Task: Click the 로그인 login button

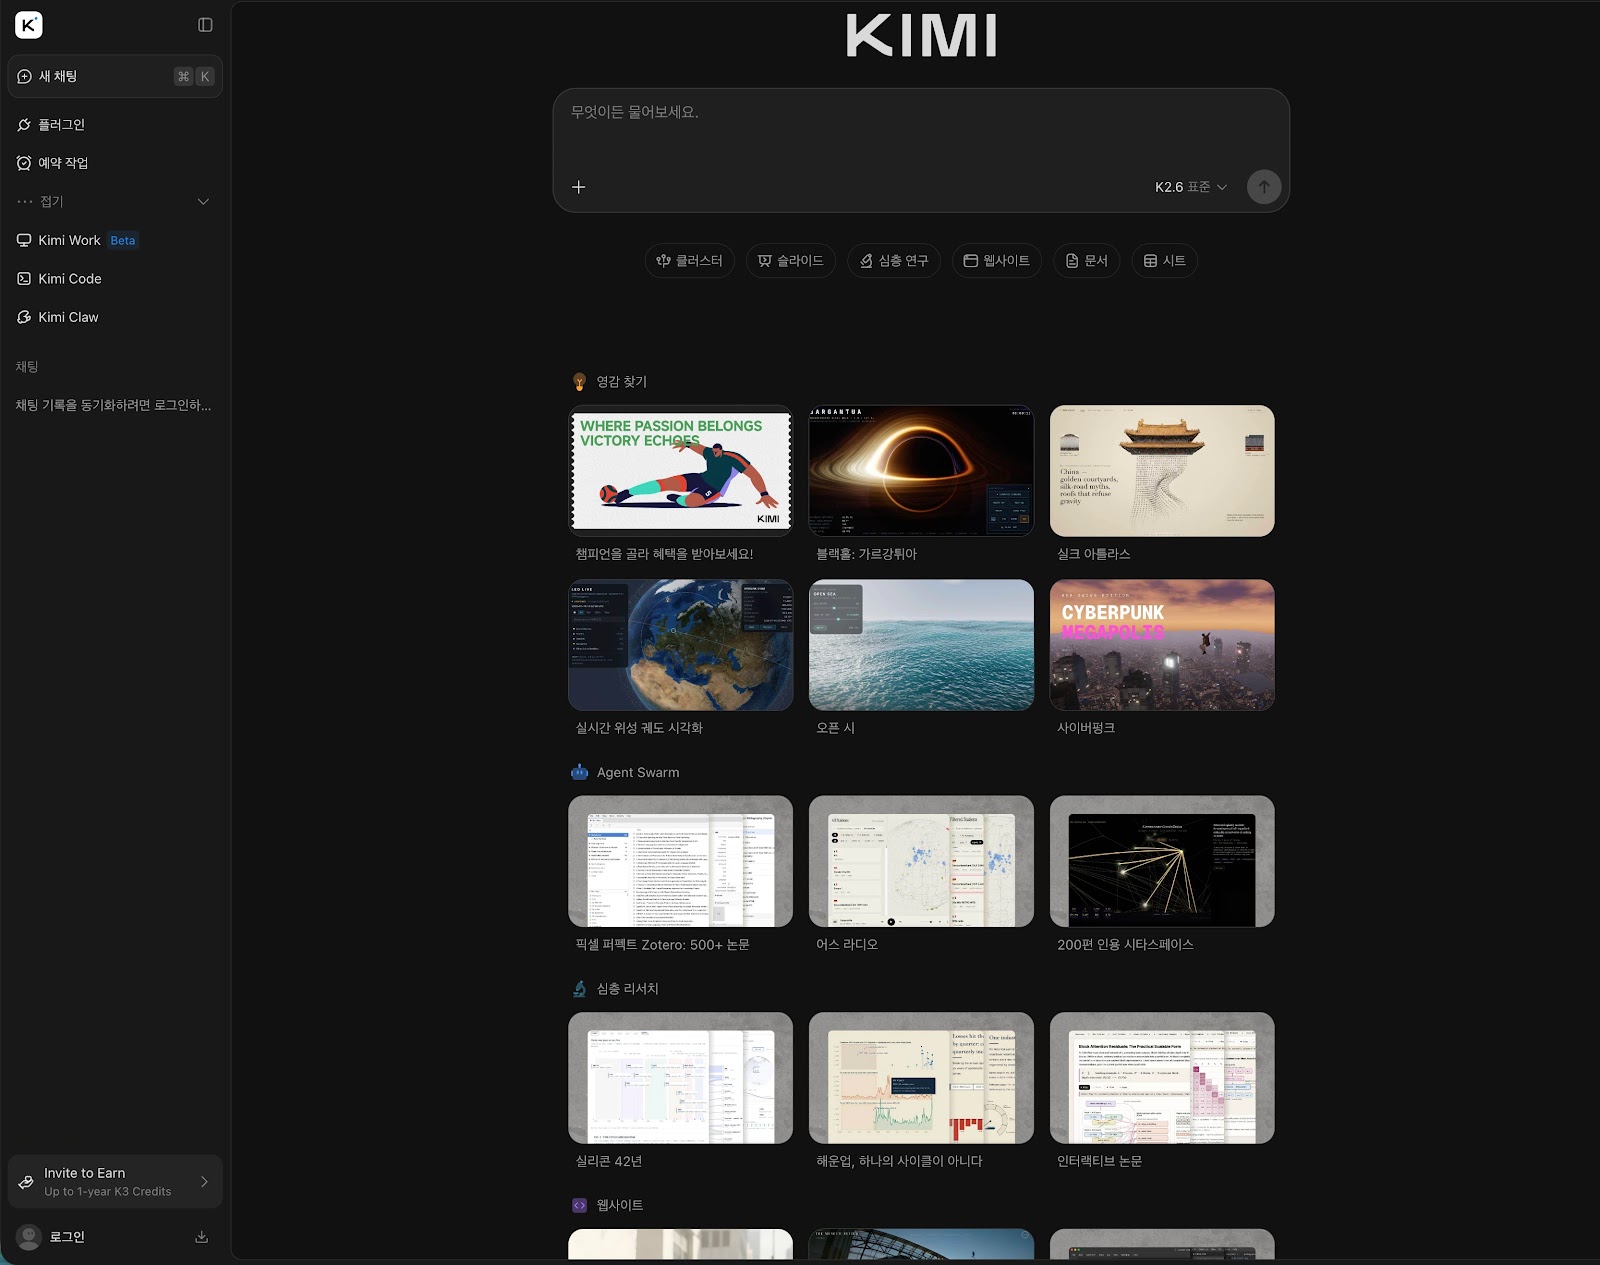Action: [67, 1237]
